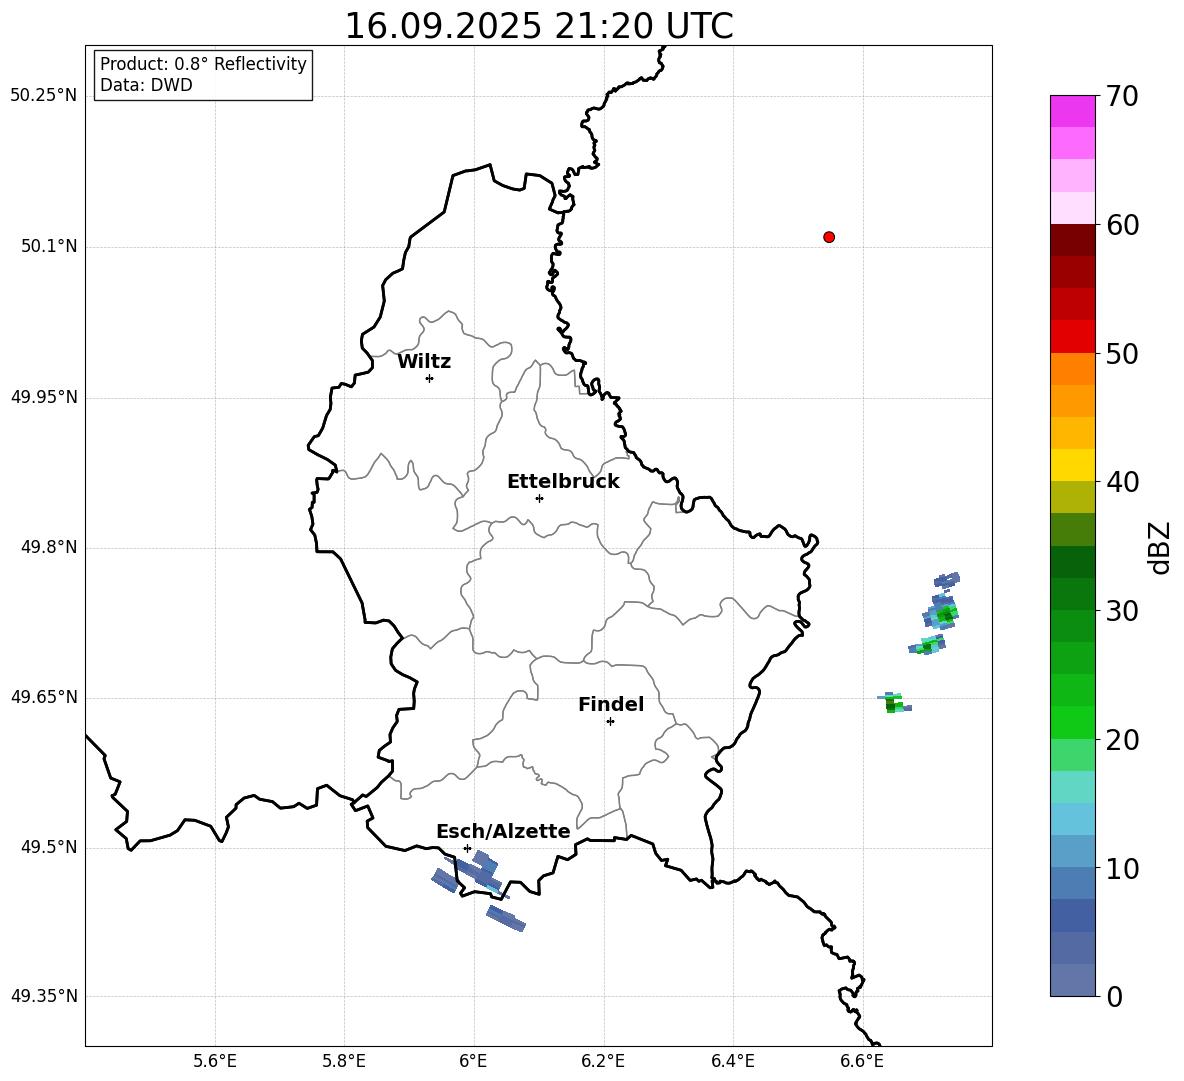Click the longitude label '6°E'
Screen dimensions: 1184x1081
click(473, 1061)
